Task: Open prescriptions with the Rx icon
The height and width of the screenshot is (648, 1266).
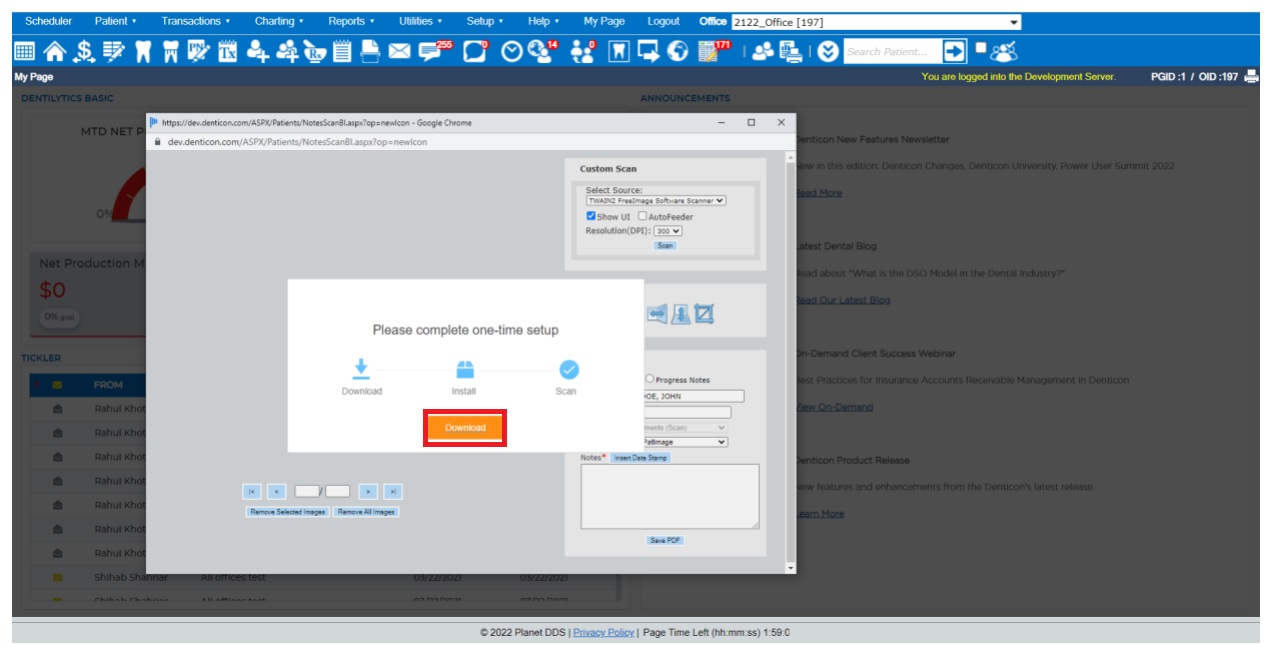Action: pyautogui.click(x=313, y=47)
